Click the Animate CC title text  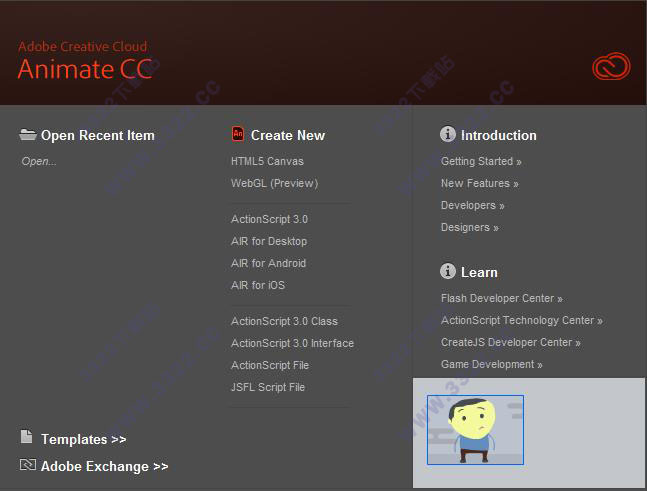(x=86, y=69)
